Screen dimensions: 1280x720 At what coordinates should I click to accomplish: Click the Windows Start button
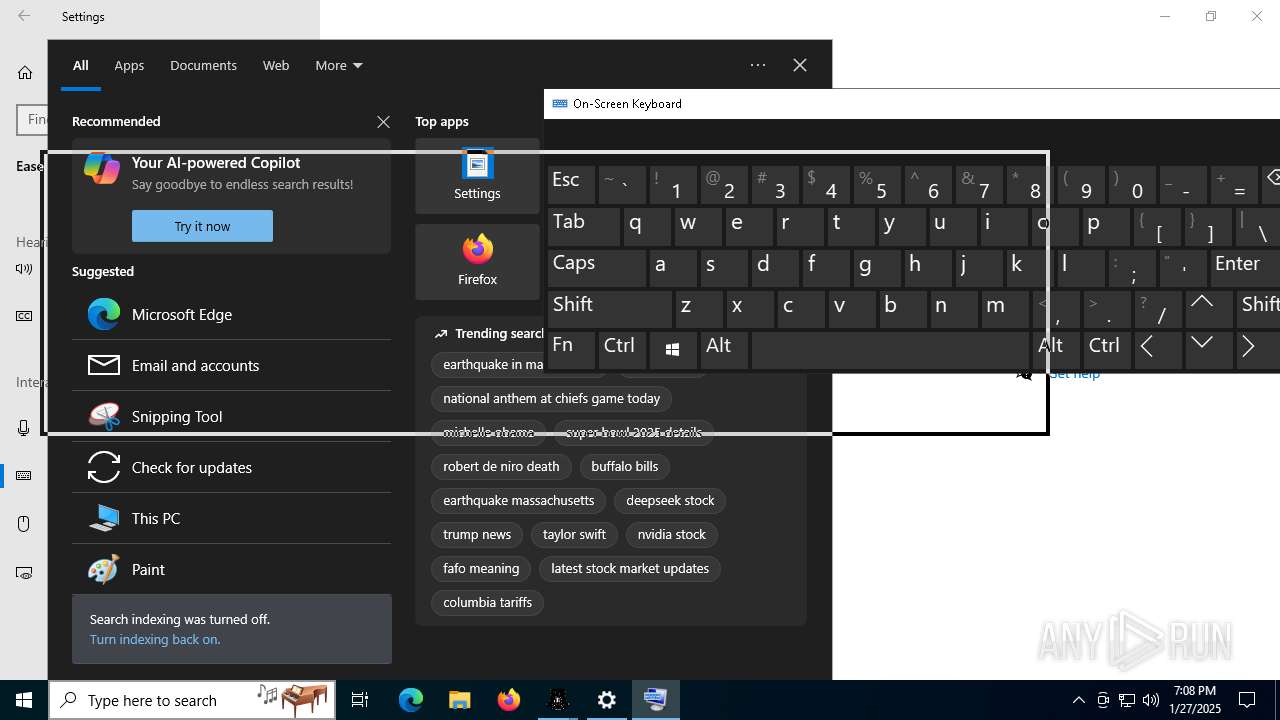pyautogui.click(x=24, y=700)
